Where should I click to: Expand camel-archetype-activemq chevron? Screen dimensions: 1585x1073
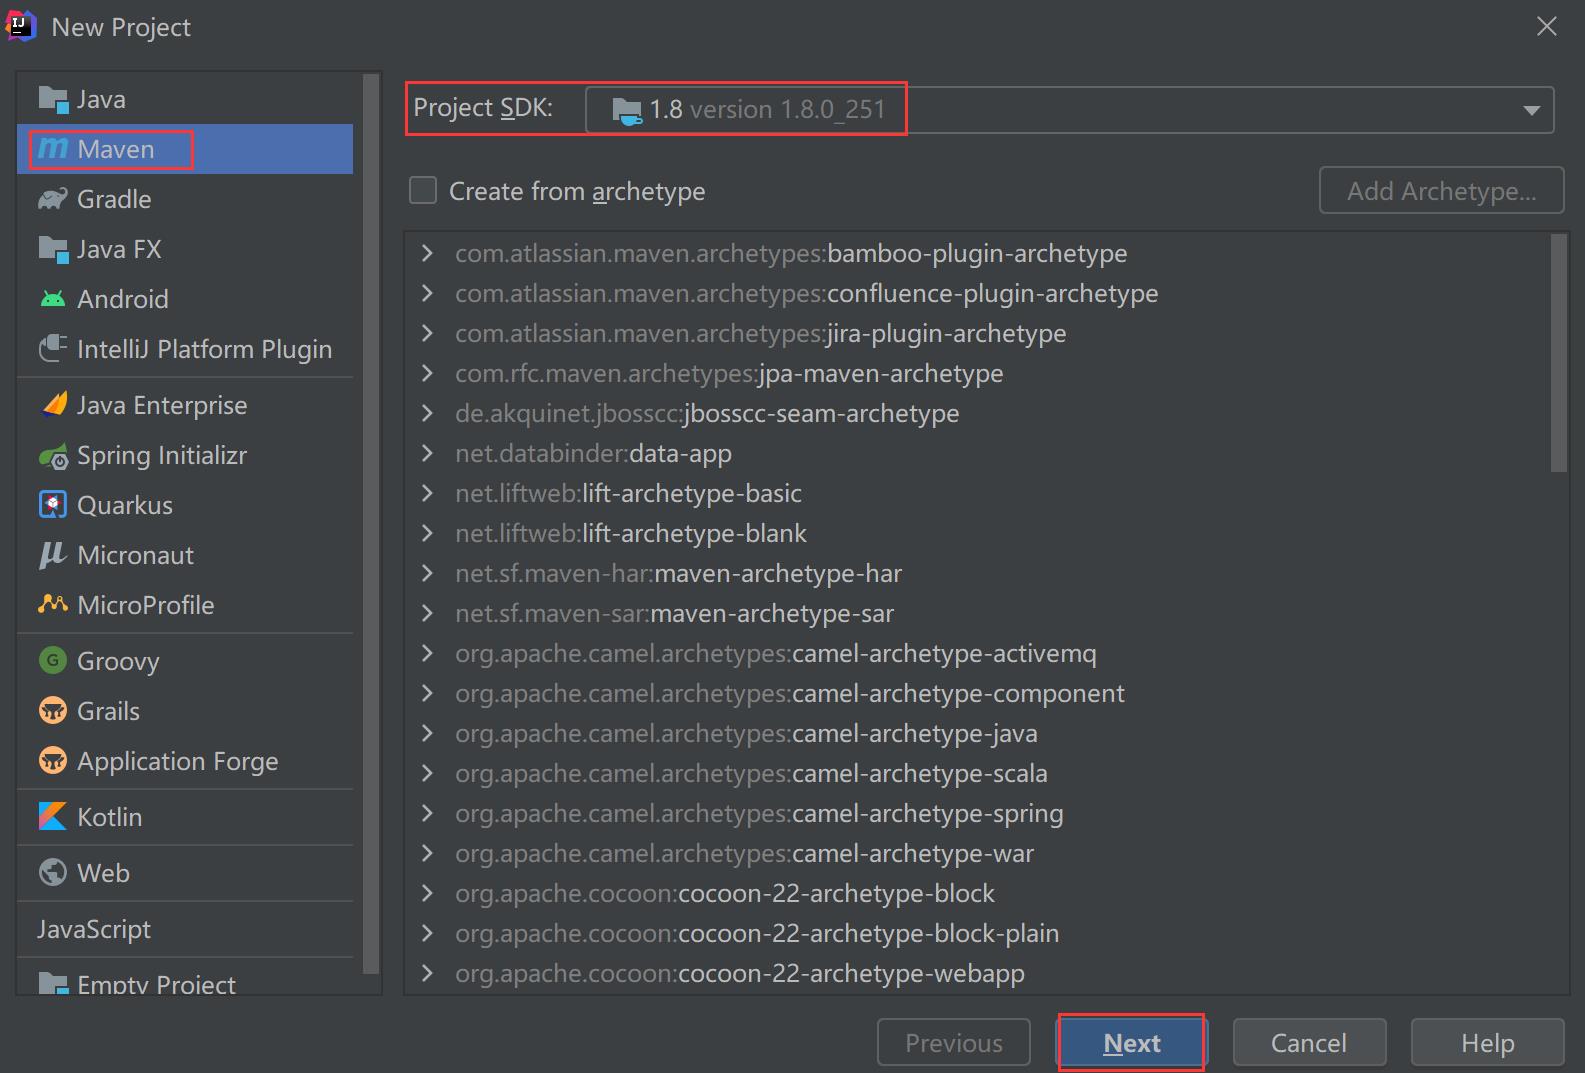(x=428, y=653)
